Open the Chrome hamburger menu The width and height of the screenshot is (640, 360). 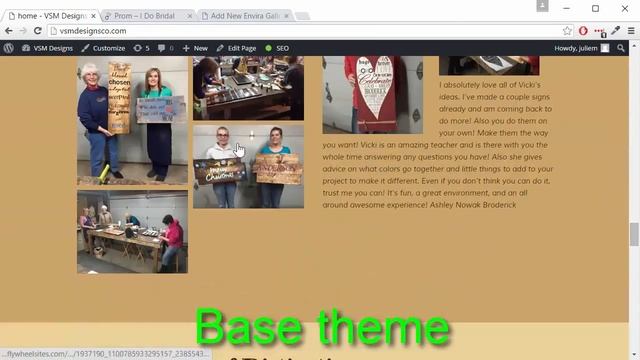click(631, 31)
